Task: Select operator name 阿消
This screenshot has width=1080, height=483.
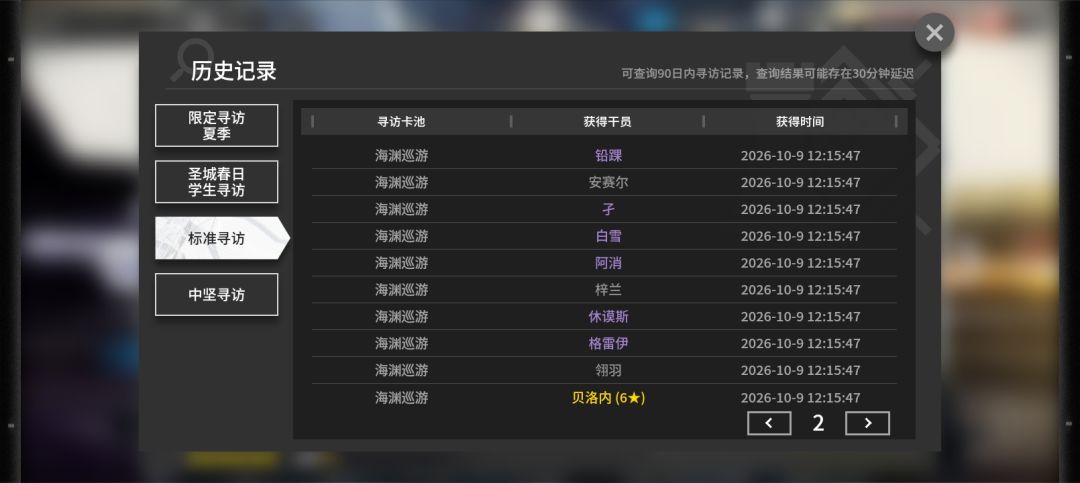Action: point(608,263)
